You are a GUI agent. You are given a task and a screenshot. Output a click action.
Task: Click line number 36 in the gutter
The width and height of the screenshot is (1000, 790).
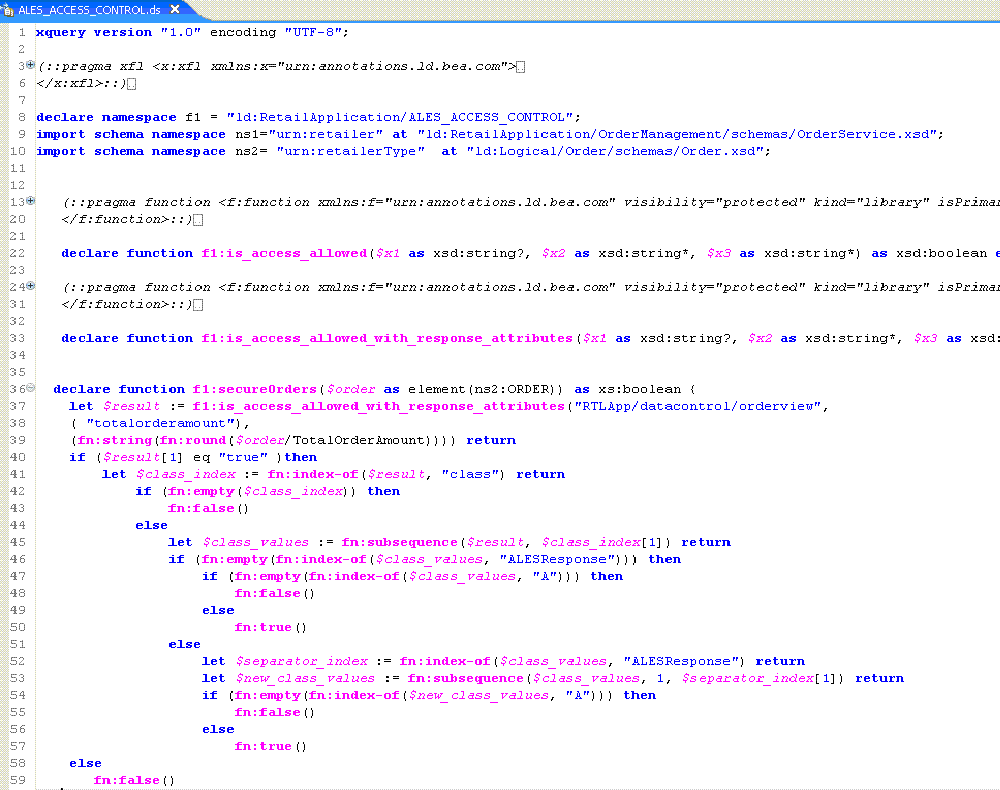click(17, 390)
